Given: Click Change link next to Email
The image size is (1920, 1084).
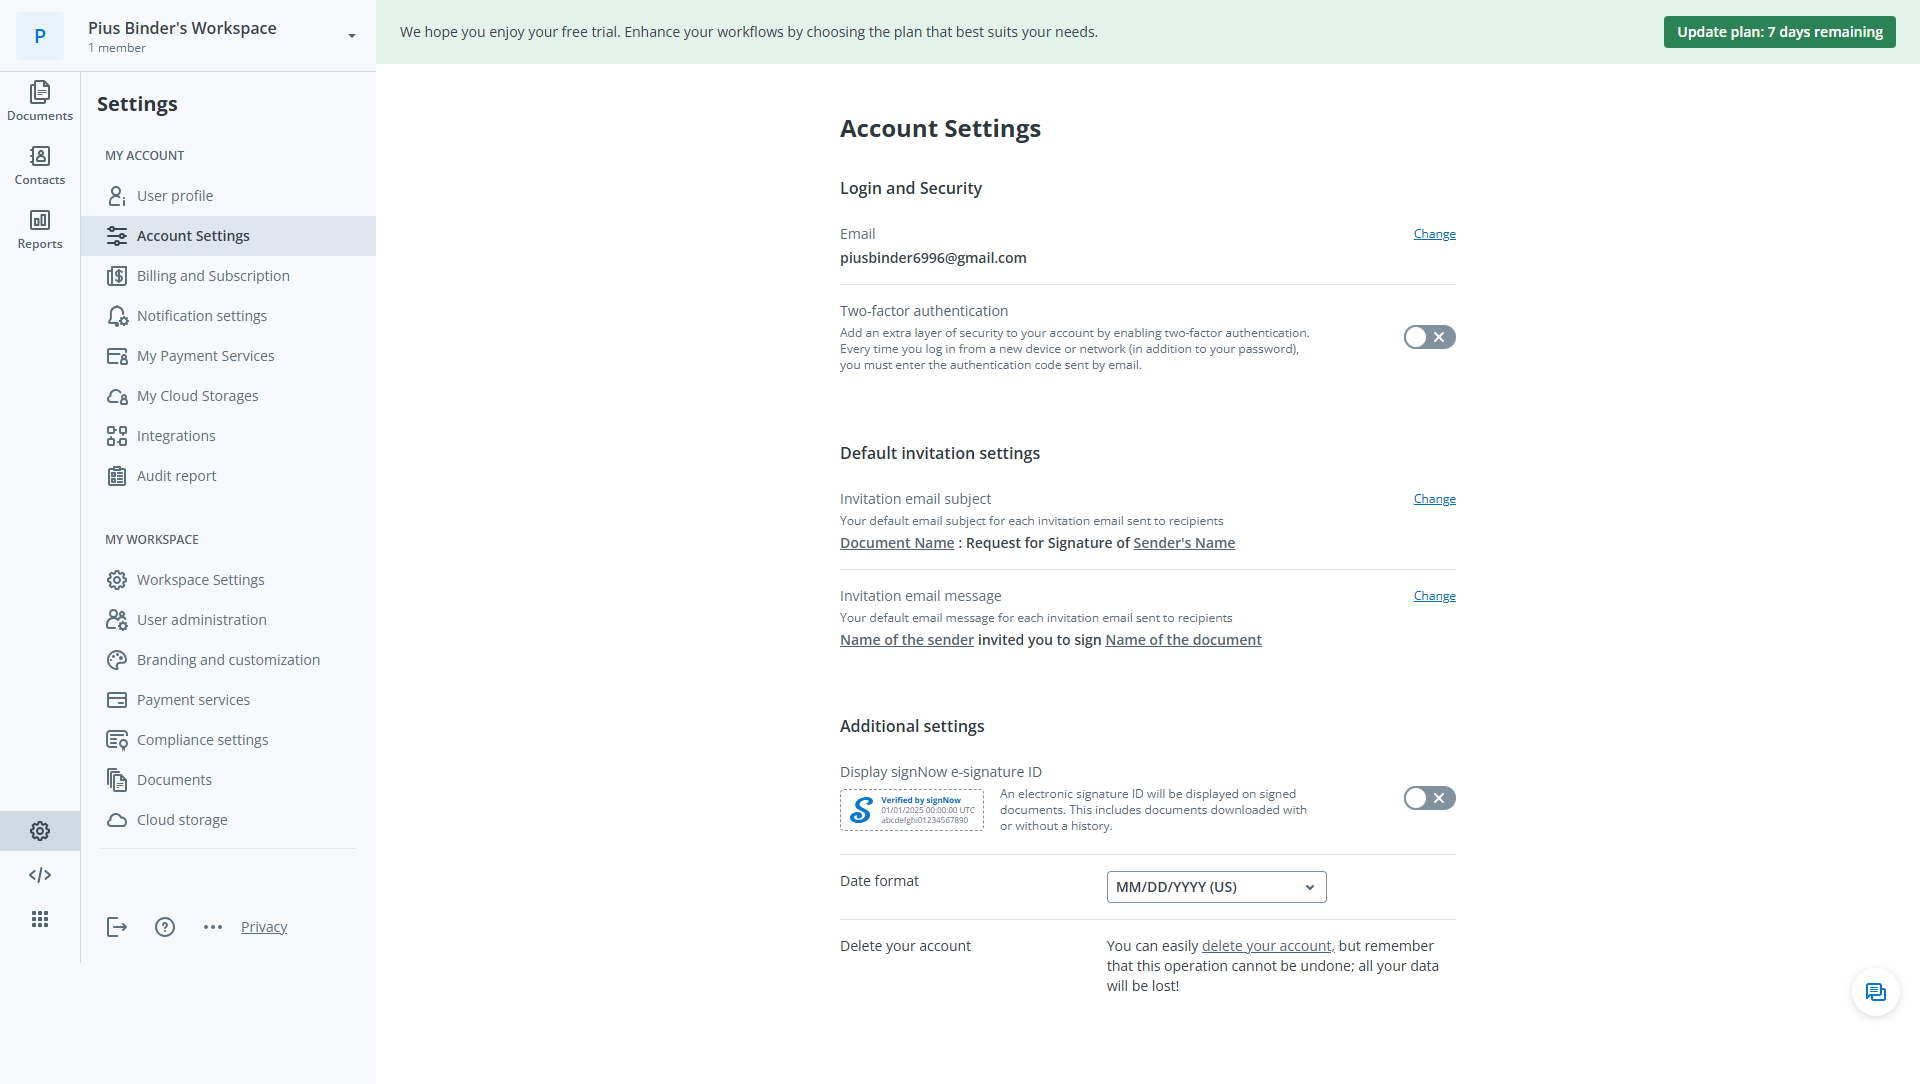Looking at the screenshot, I should (1434, 234).
